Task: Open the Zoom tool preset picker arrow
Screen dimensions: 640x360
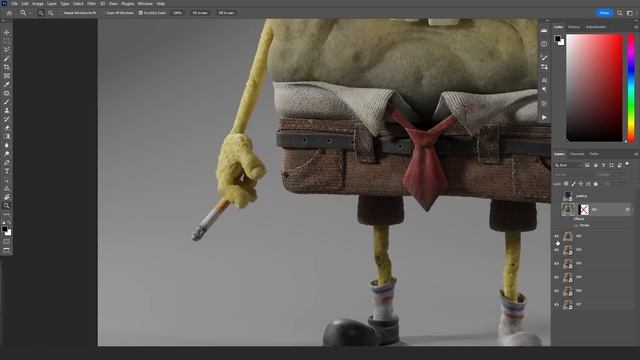Action: click(x=29, y=13)
